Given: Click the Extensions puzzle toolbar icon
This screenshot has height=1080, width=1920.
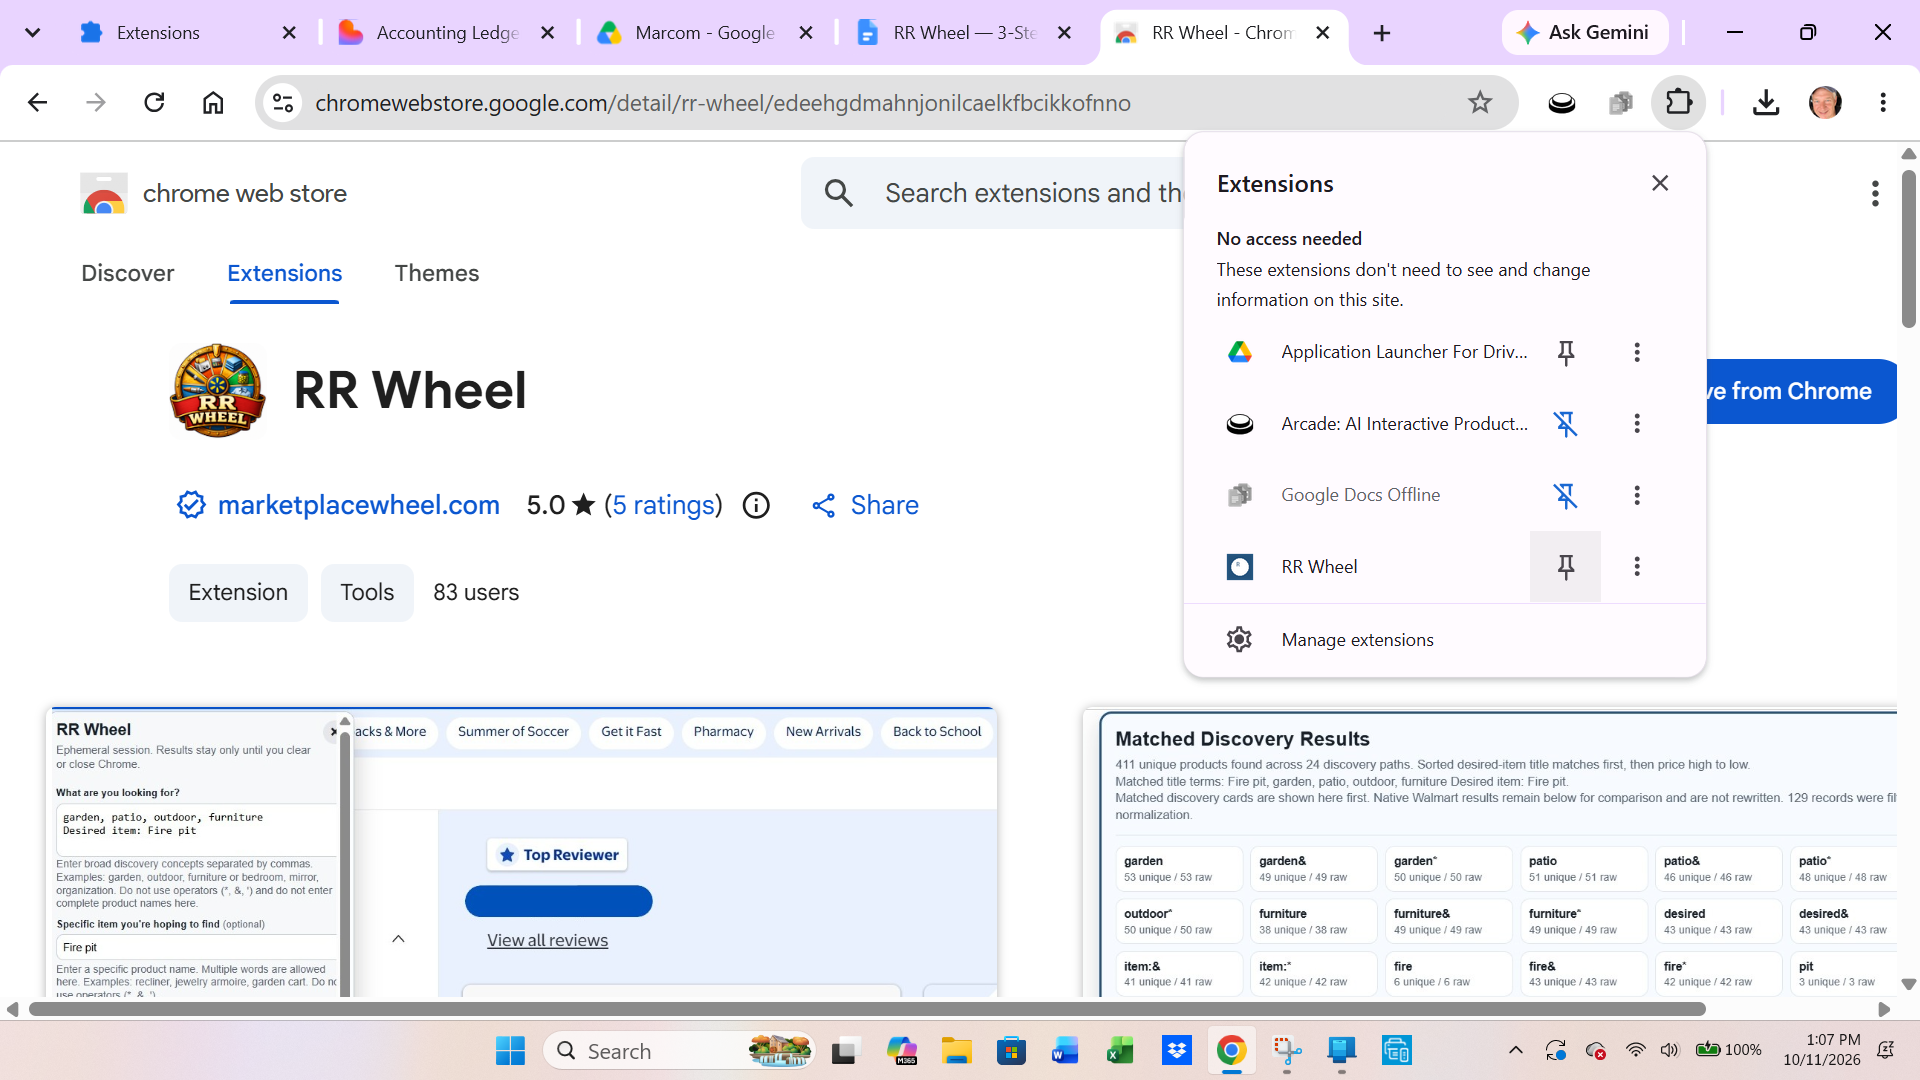Looking at the screenshot, I should pos(1679,102).
